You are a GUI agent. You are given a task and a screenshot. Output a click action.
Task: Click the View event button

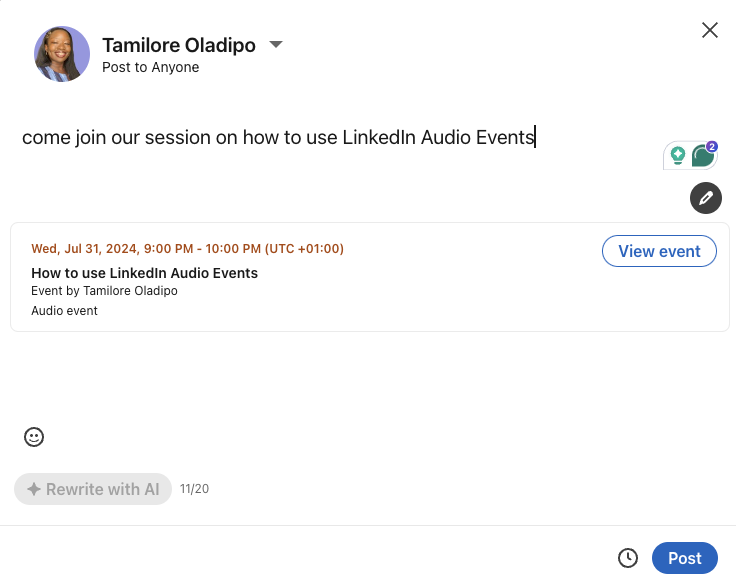pyautogui.click(x=659, y=251)
